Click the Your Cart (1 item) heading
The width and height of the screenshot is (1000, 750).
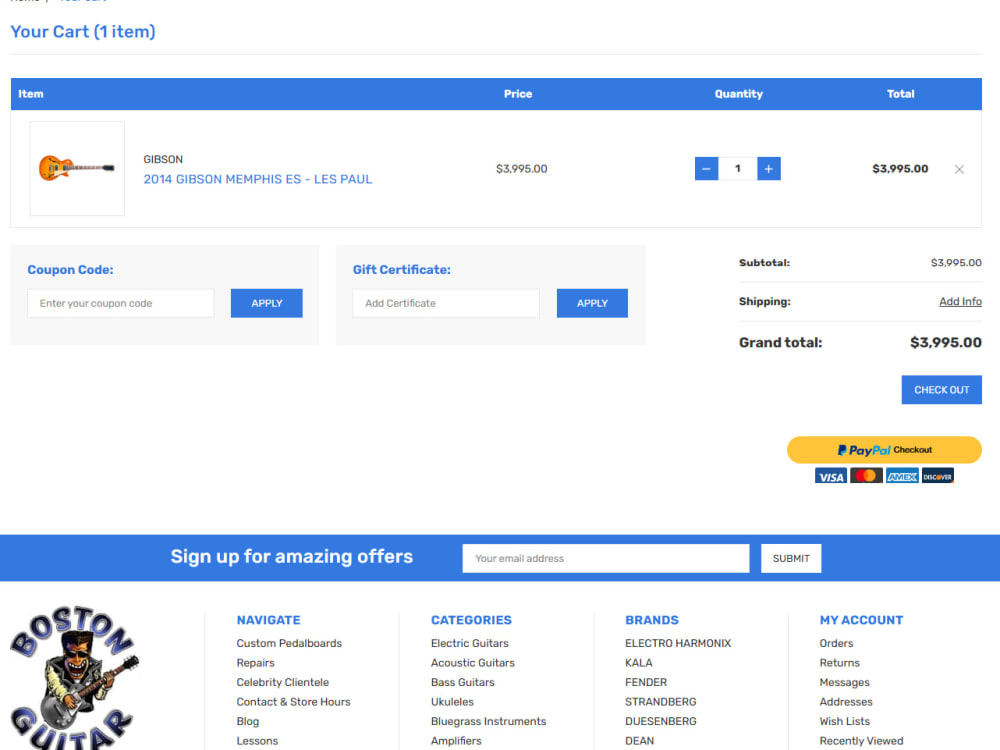coord(83,31)
